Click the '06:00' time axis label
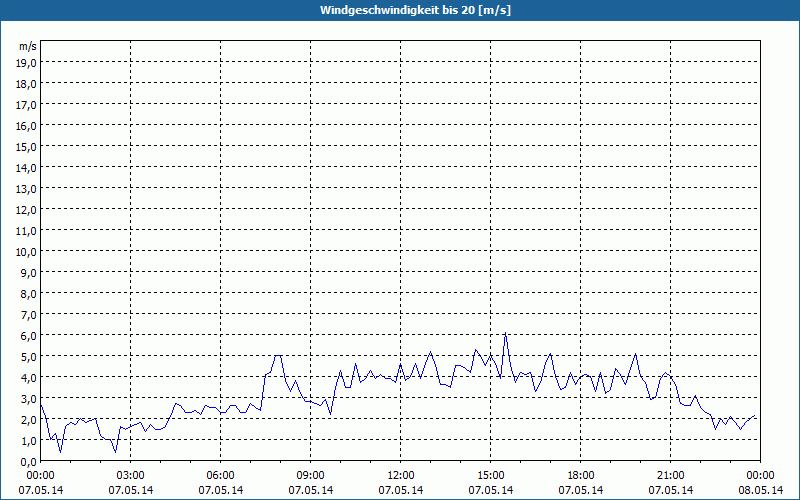The width and height of the screenshot is (800, 500). pyautogui.click(x=220, y=476)
